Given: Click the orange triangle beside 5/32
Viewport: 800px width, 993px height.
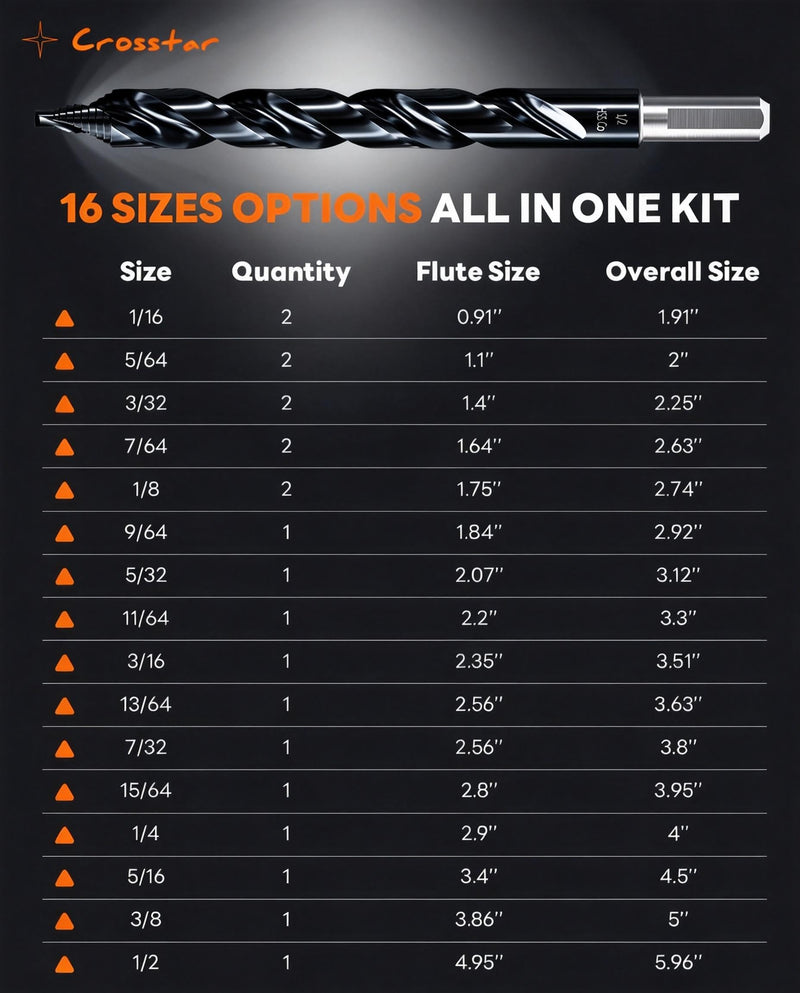Looking at the screenshot, I should (x=65, y=577).
